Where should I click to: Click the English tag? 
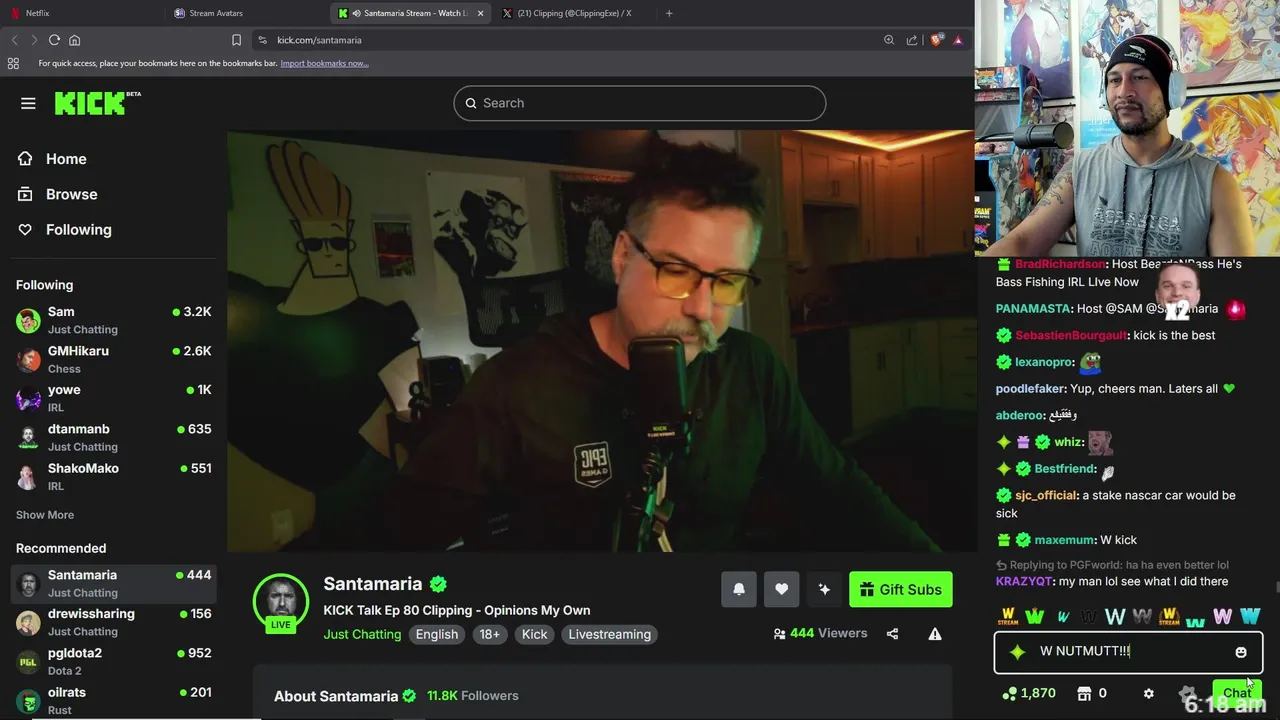[437, 634]
